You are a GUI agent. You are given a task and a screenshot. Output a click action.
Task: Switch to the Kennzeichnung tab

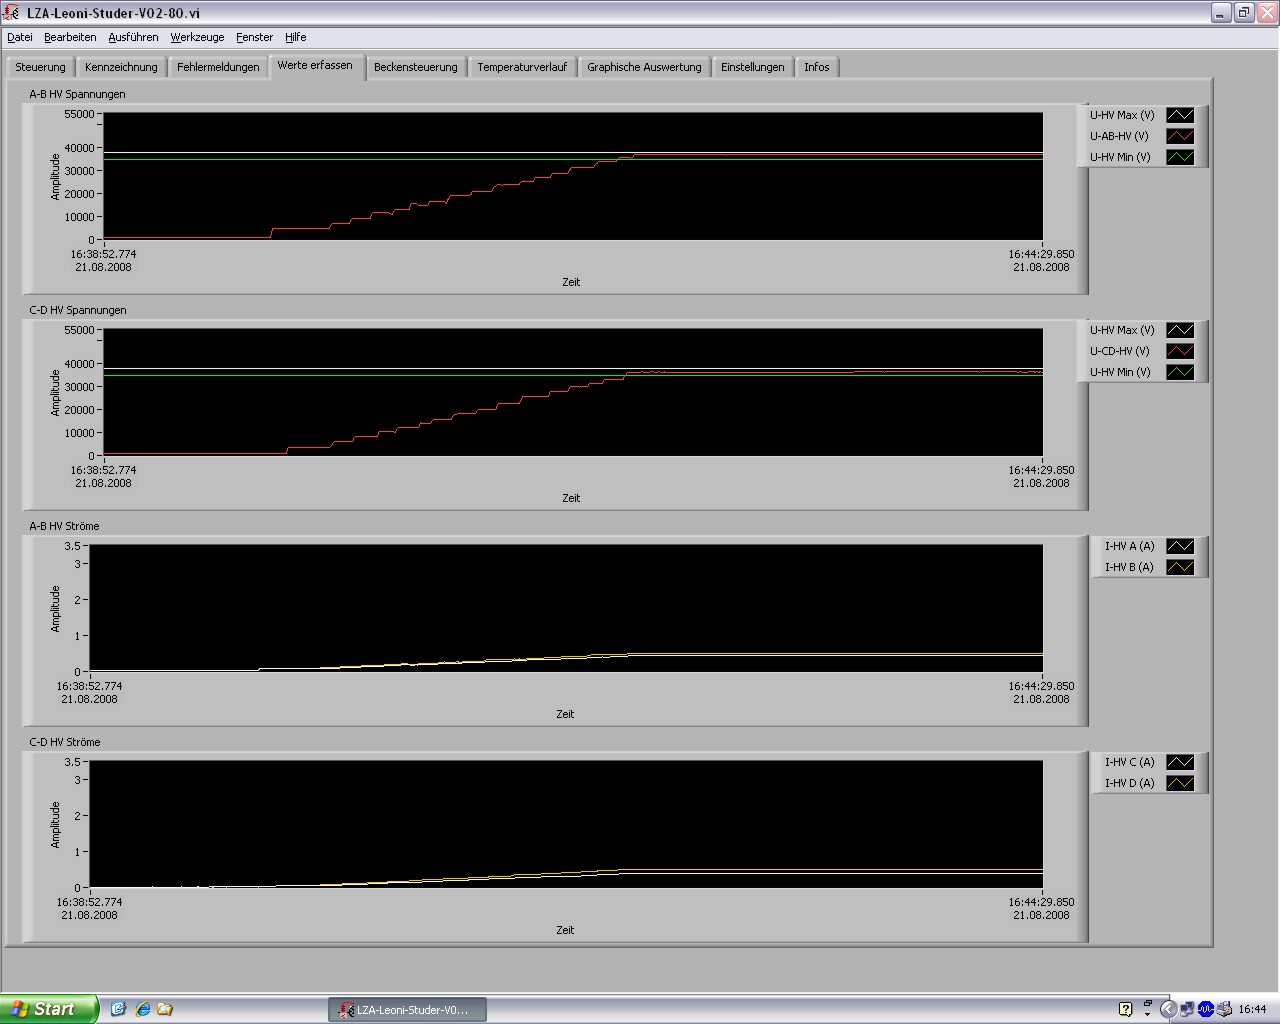121,67
